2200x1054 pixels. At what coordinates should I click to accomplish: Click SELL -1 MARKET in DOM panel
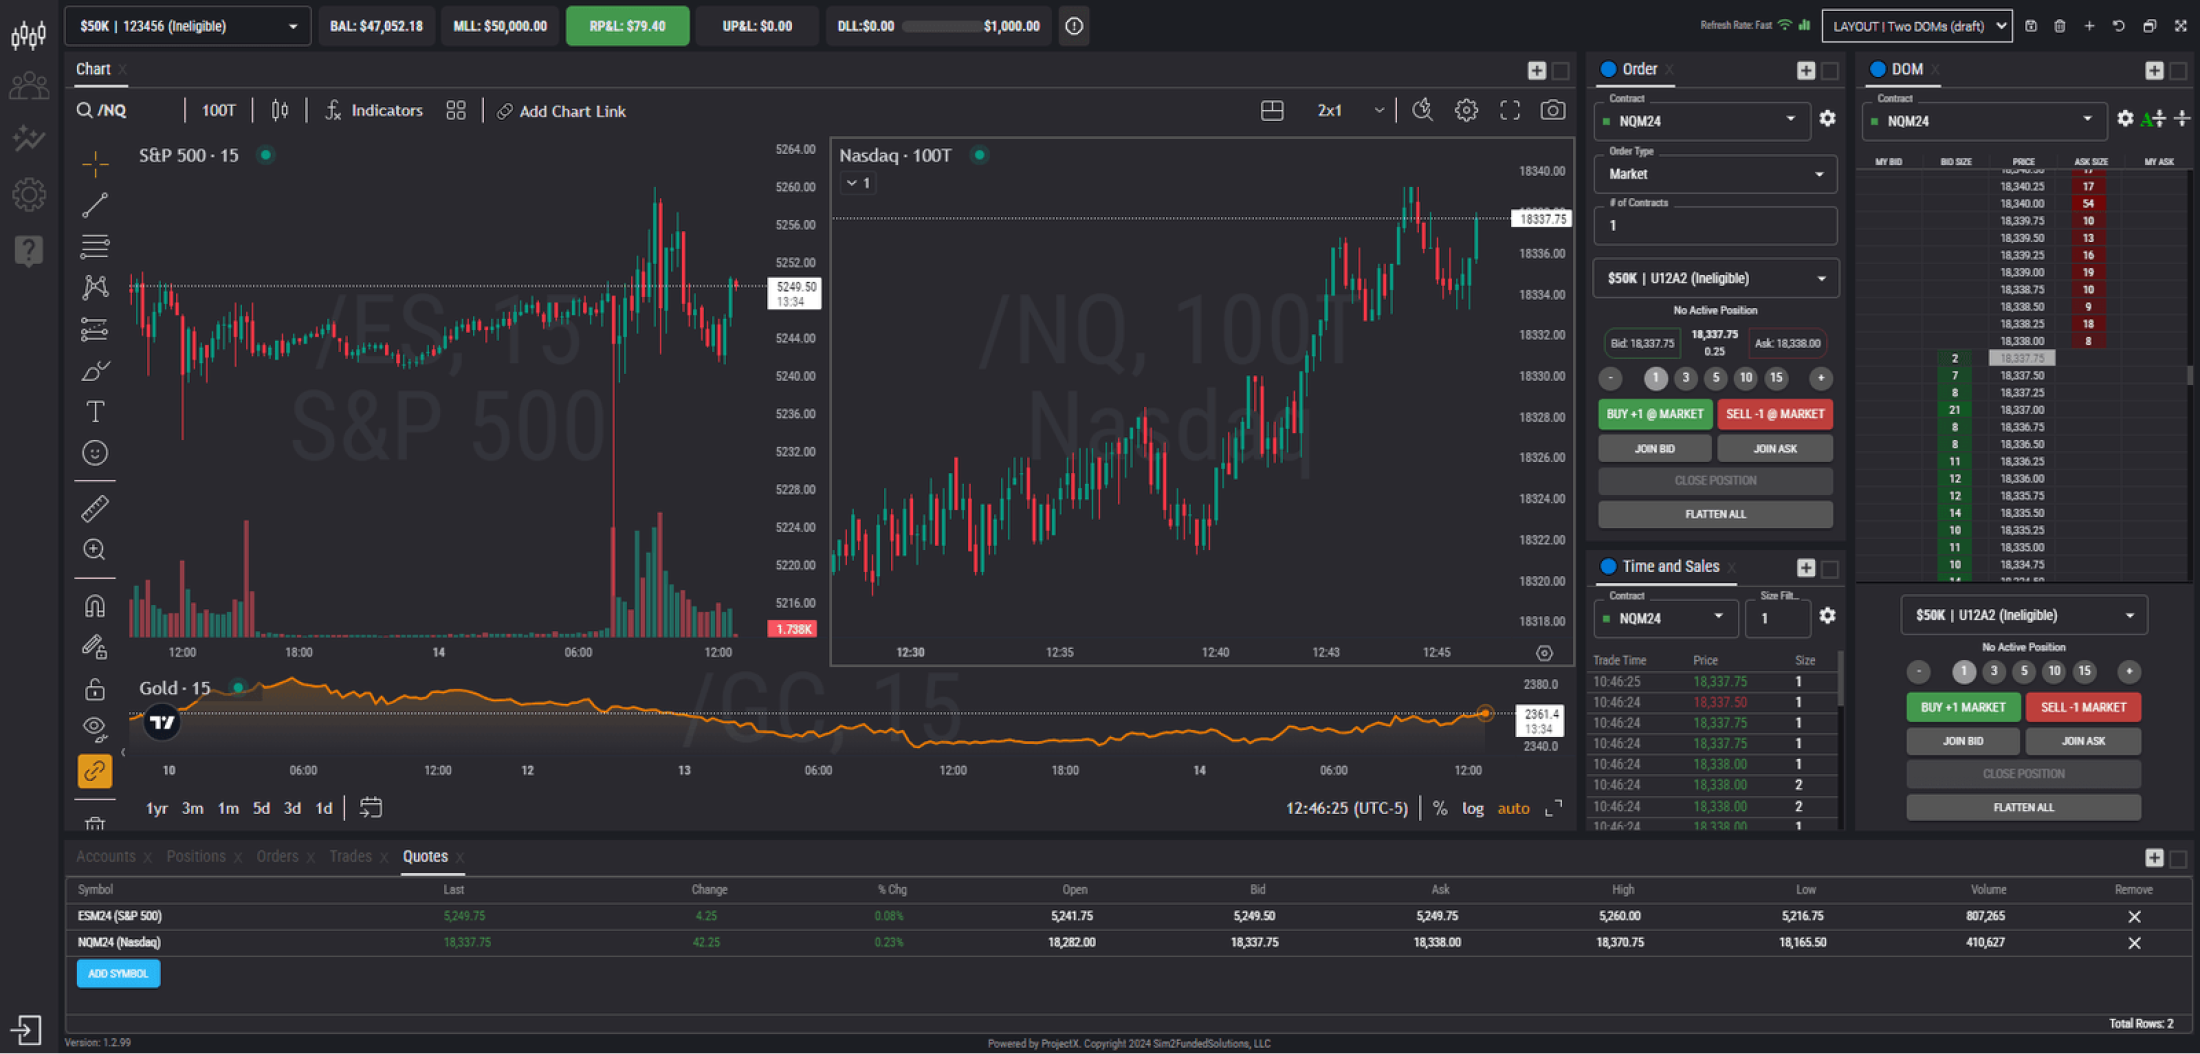pyautogui.click(x=2083, y=707)
